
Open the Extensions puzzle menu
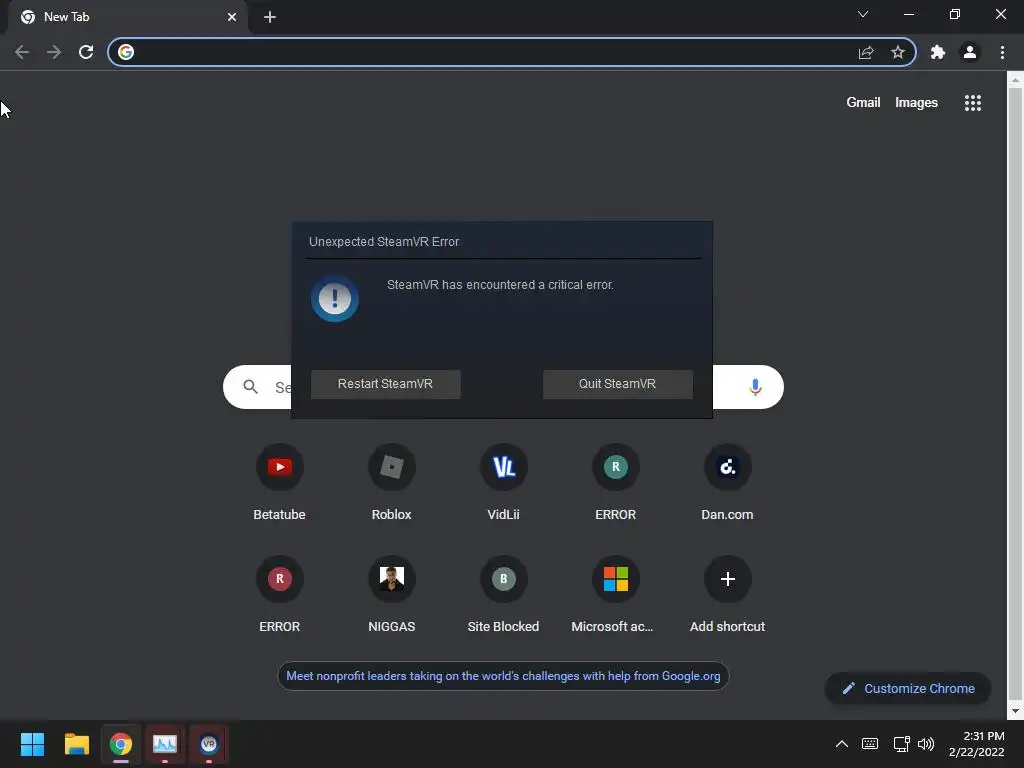pos(938,52)
